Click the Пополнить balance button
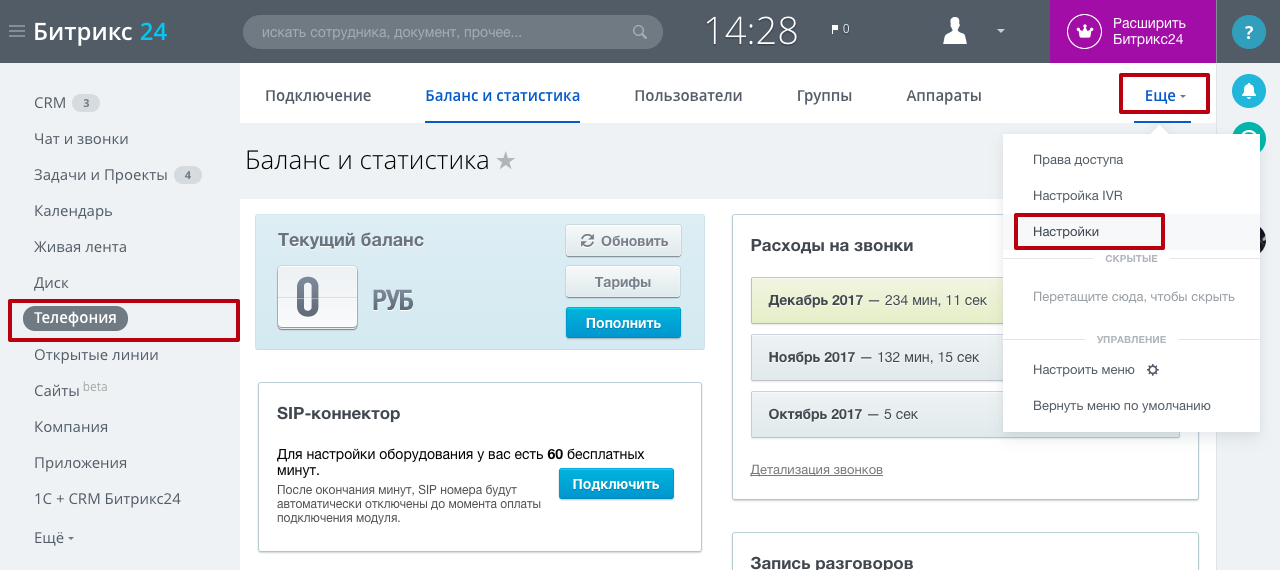 click(624, 323)
